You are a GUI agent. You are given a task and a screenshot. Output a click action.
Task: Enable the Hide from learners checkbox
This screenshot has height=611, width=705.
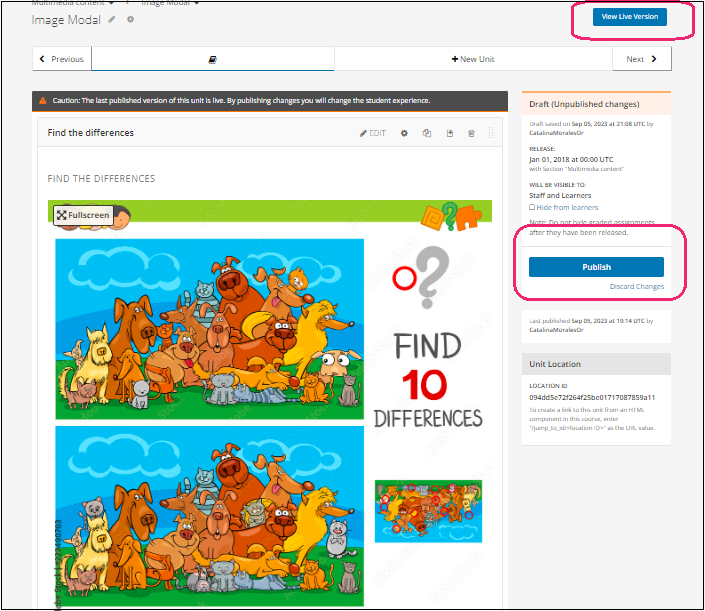coord(532,207)
